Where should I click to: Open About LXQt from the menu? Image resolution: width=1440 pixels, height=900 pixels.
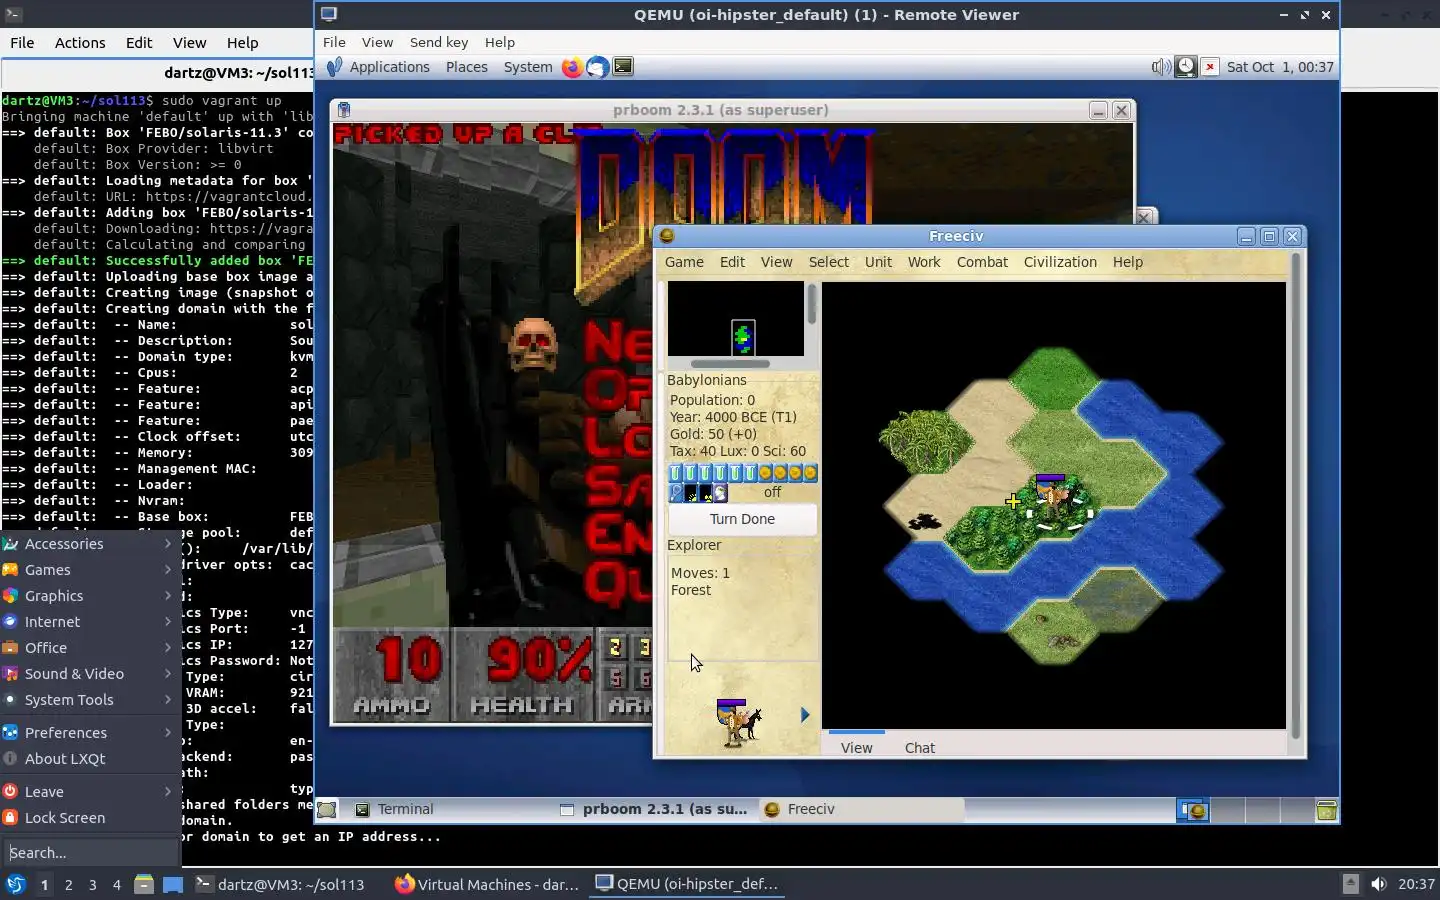[89, 759]
